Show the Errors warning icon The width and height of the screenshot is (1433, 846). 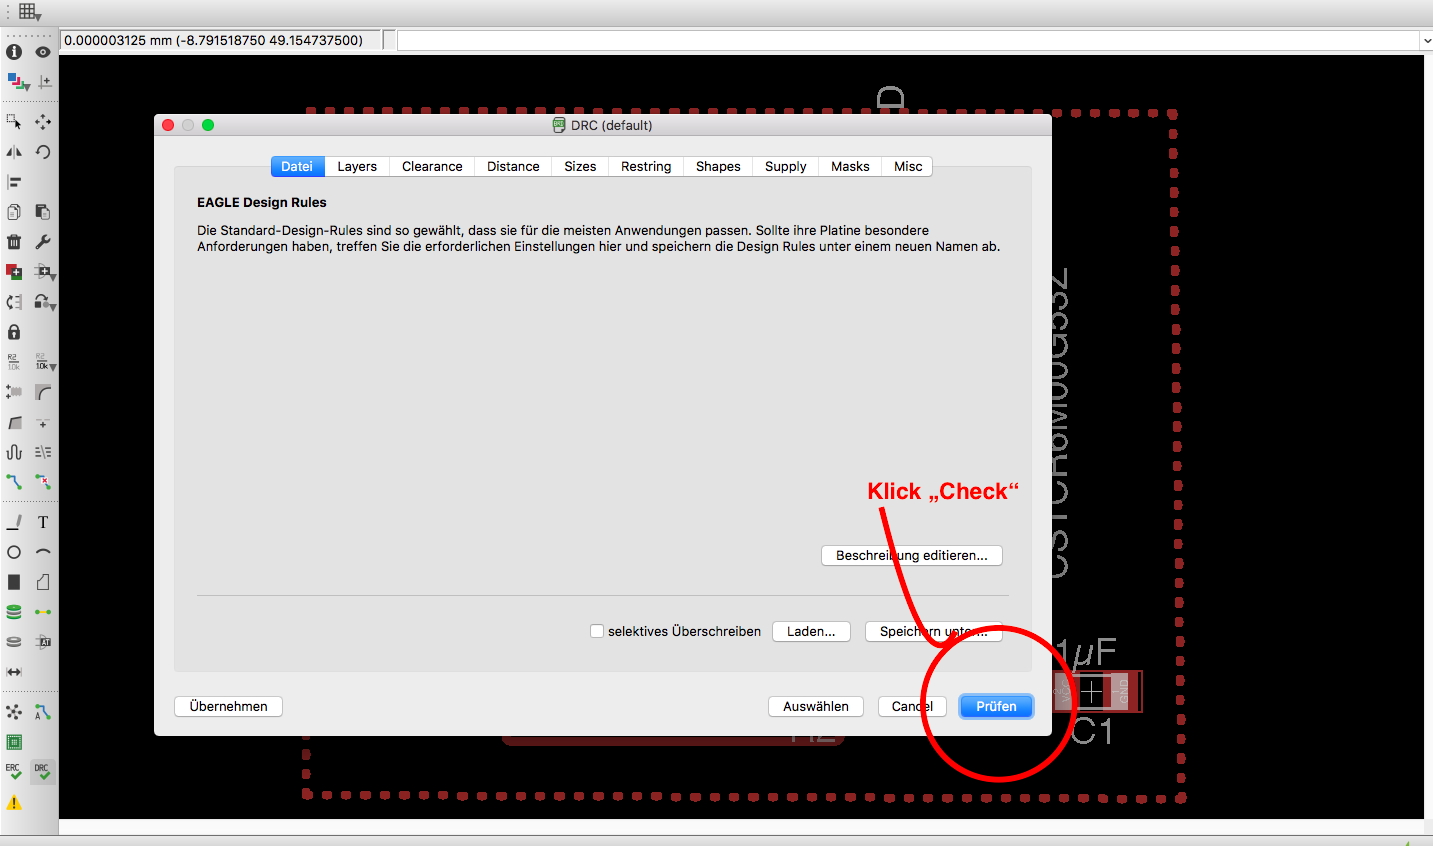(x=14, y=802)
